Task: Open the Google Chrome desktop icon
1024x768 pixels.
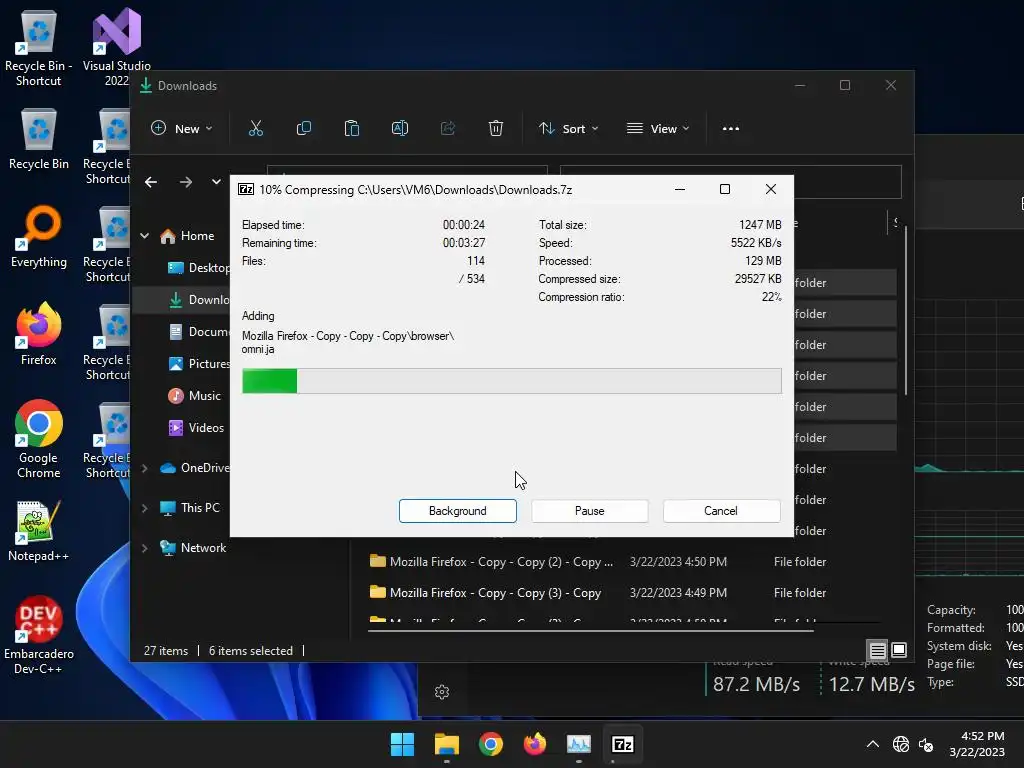Action: tap(39, 439)
